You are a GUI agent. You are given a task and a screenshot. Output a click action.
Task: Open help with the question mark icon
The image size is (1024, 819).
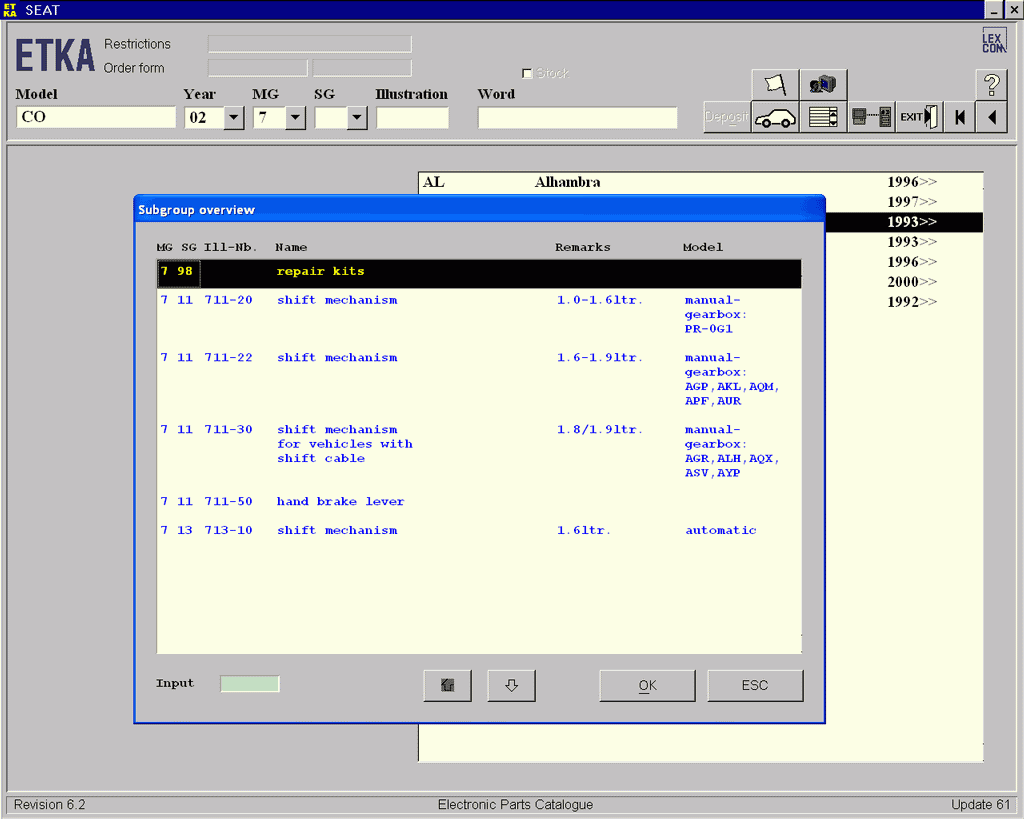point(991,85)
